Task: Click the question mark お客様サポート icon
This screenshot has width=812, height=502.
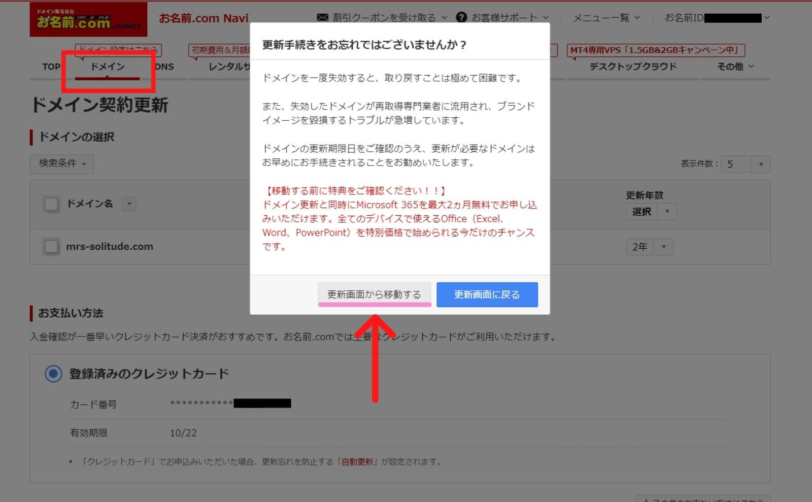Action: [x=461, y=18]
